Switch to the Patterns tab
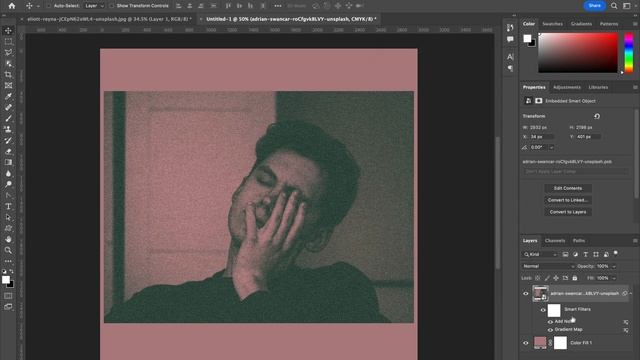 [x=609, y=24]
